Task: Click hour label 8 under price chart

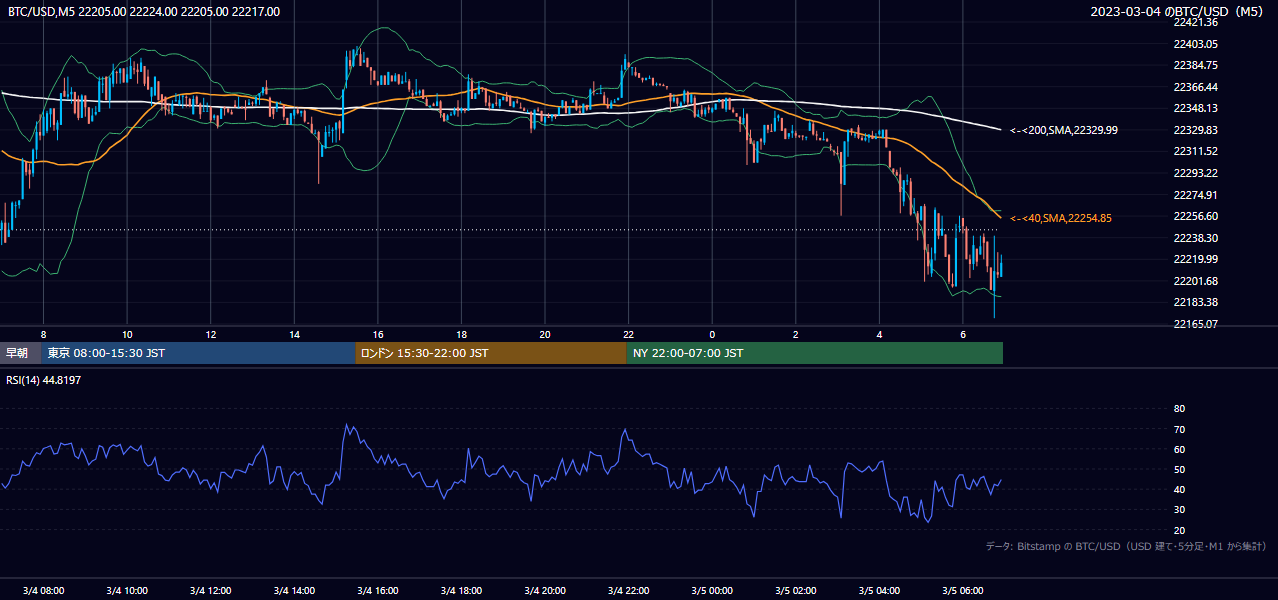Action: (43, 334)
